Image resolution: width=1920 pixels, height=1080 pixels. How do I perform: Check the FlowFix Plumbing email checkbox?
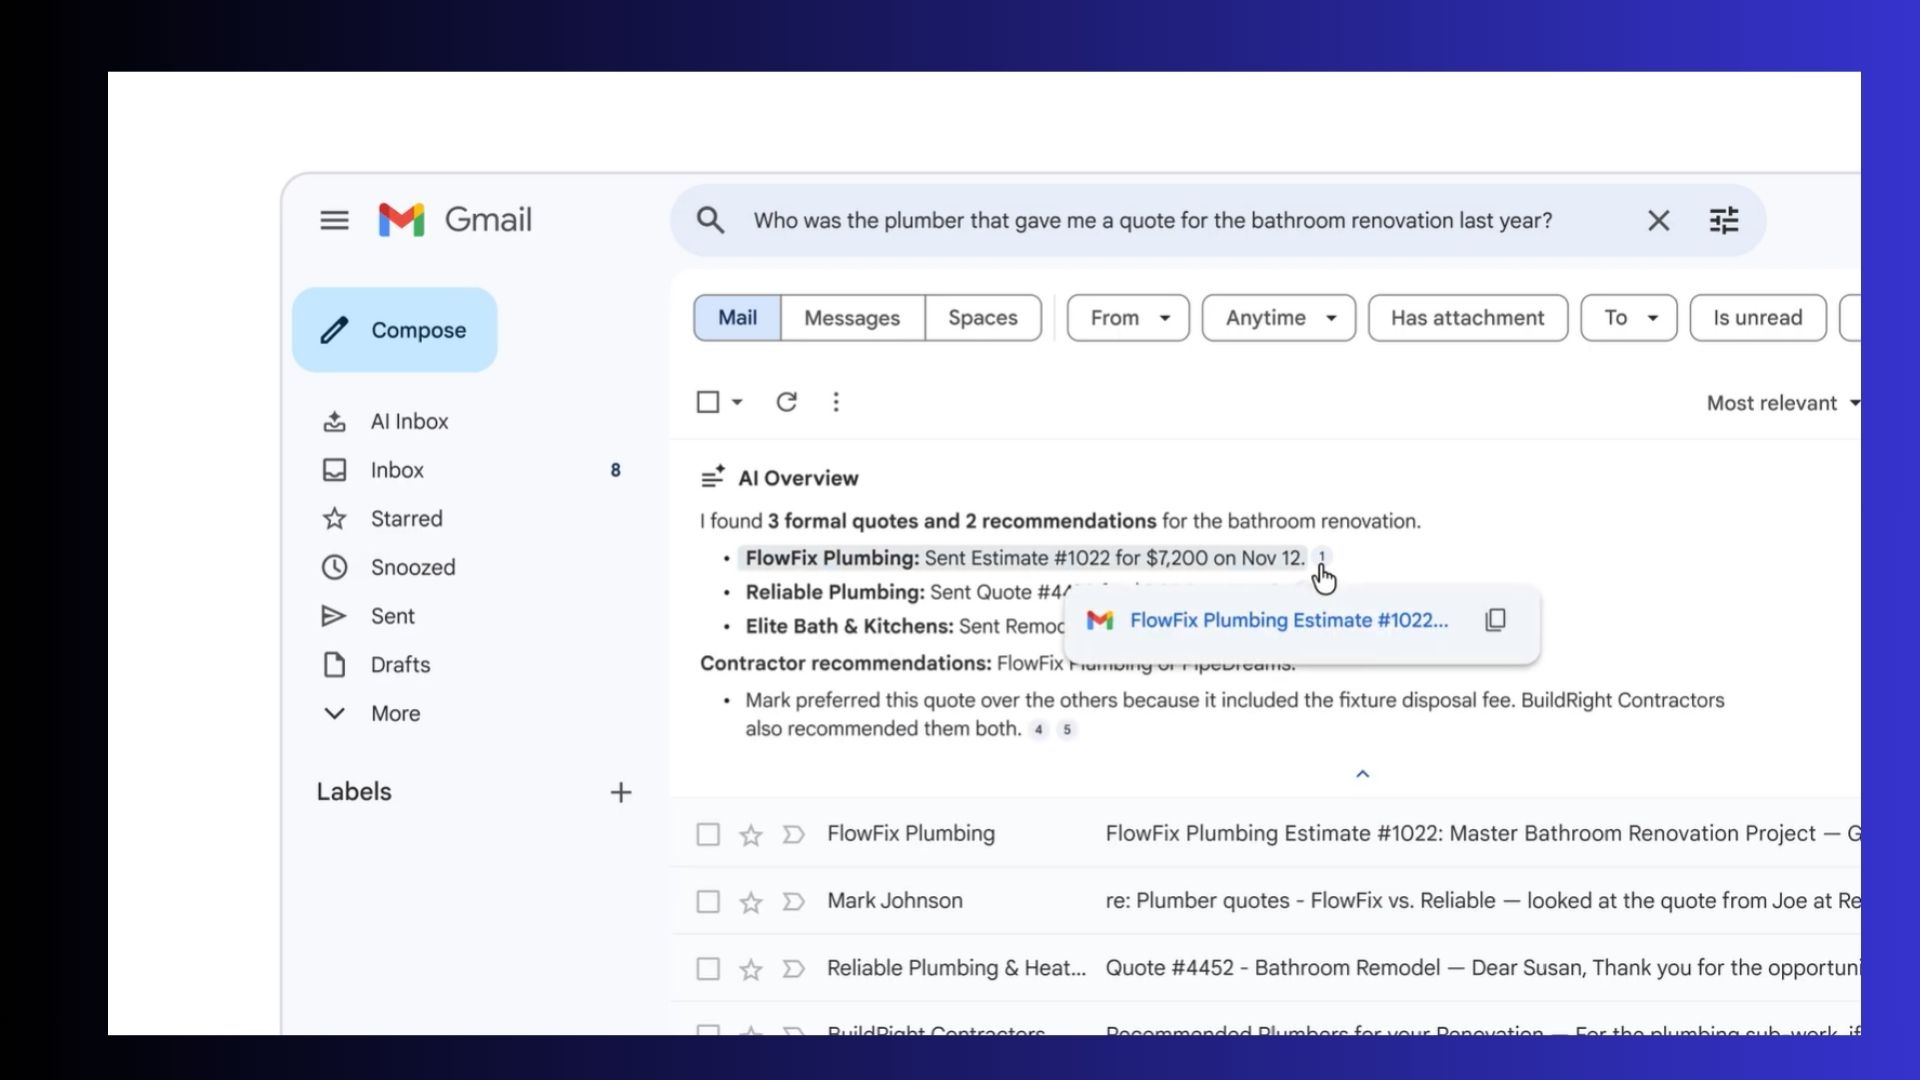click(708, 834)
